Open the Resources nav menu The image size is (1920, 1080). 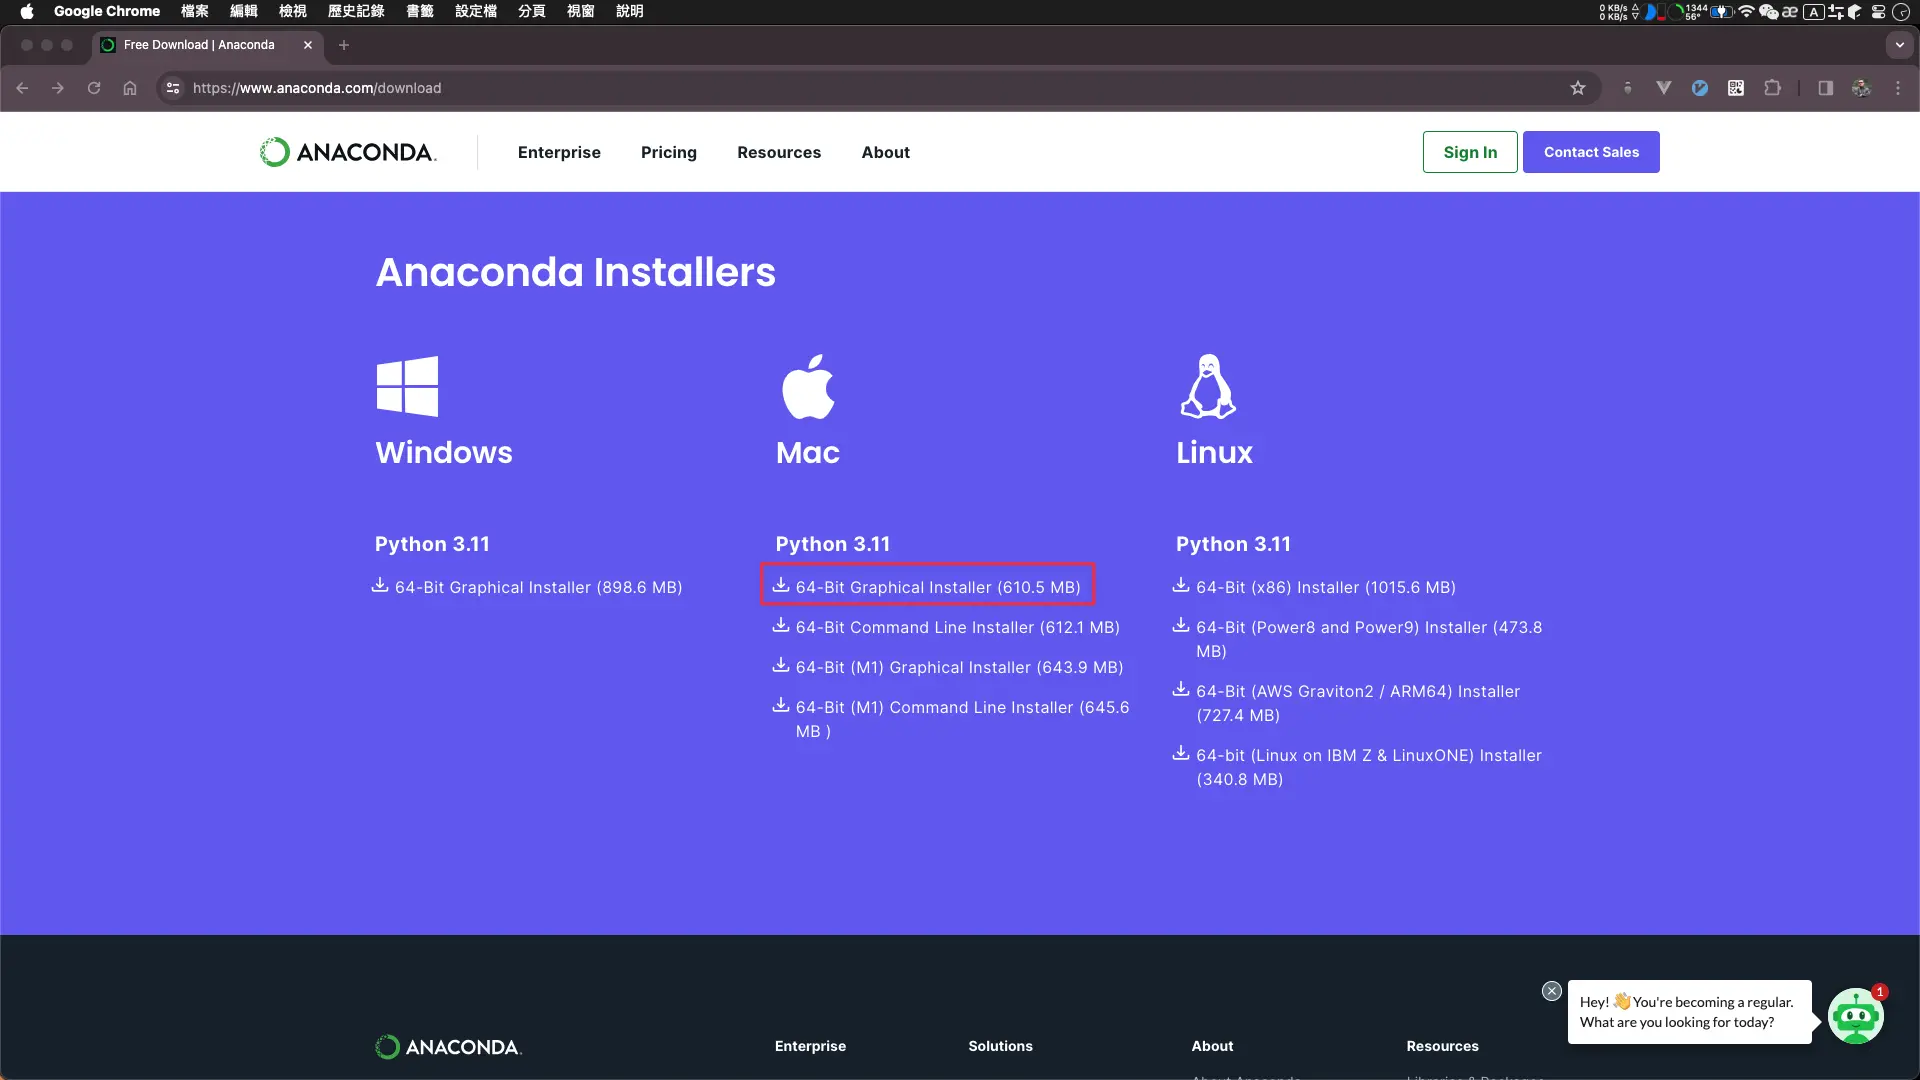[x=779, y=152]
